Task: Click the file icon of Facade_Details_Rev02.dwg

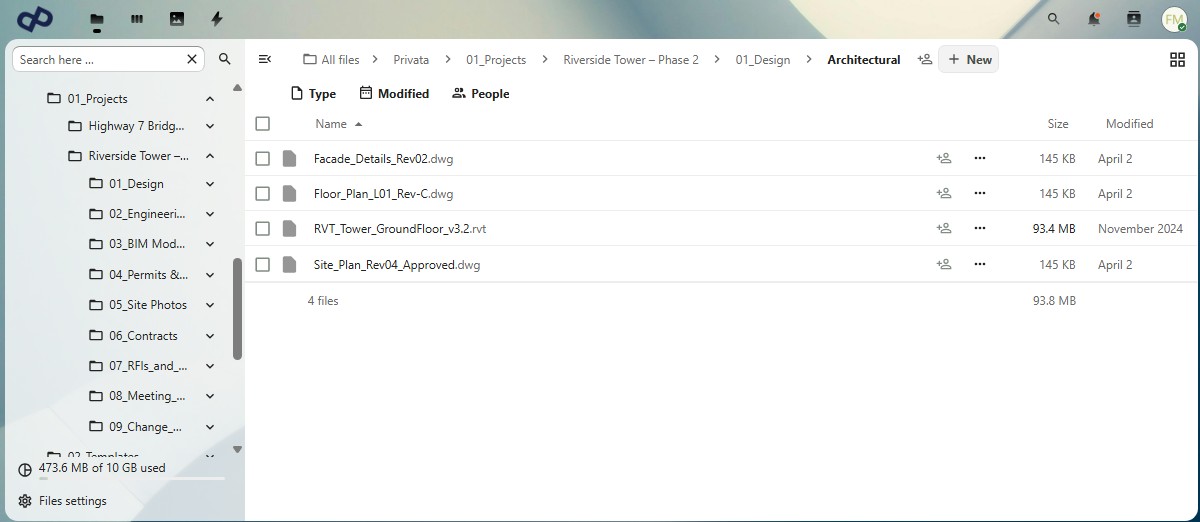Action: 290,158
